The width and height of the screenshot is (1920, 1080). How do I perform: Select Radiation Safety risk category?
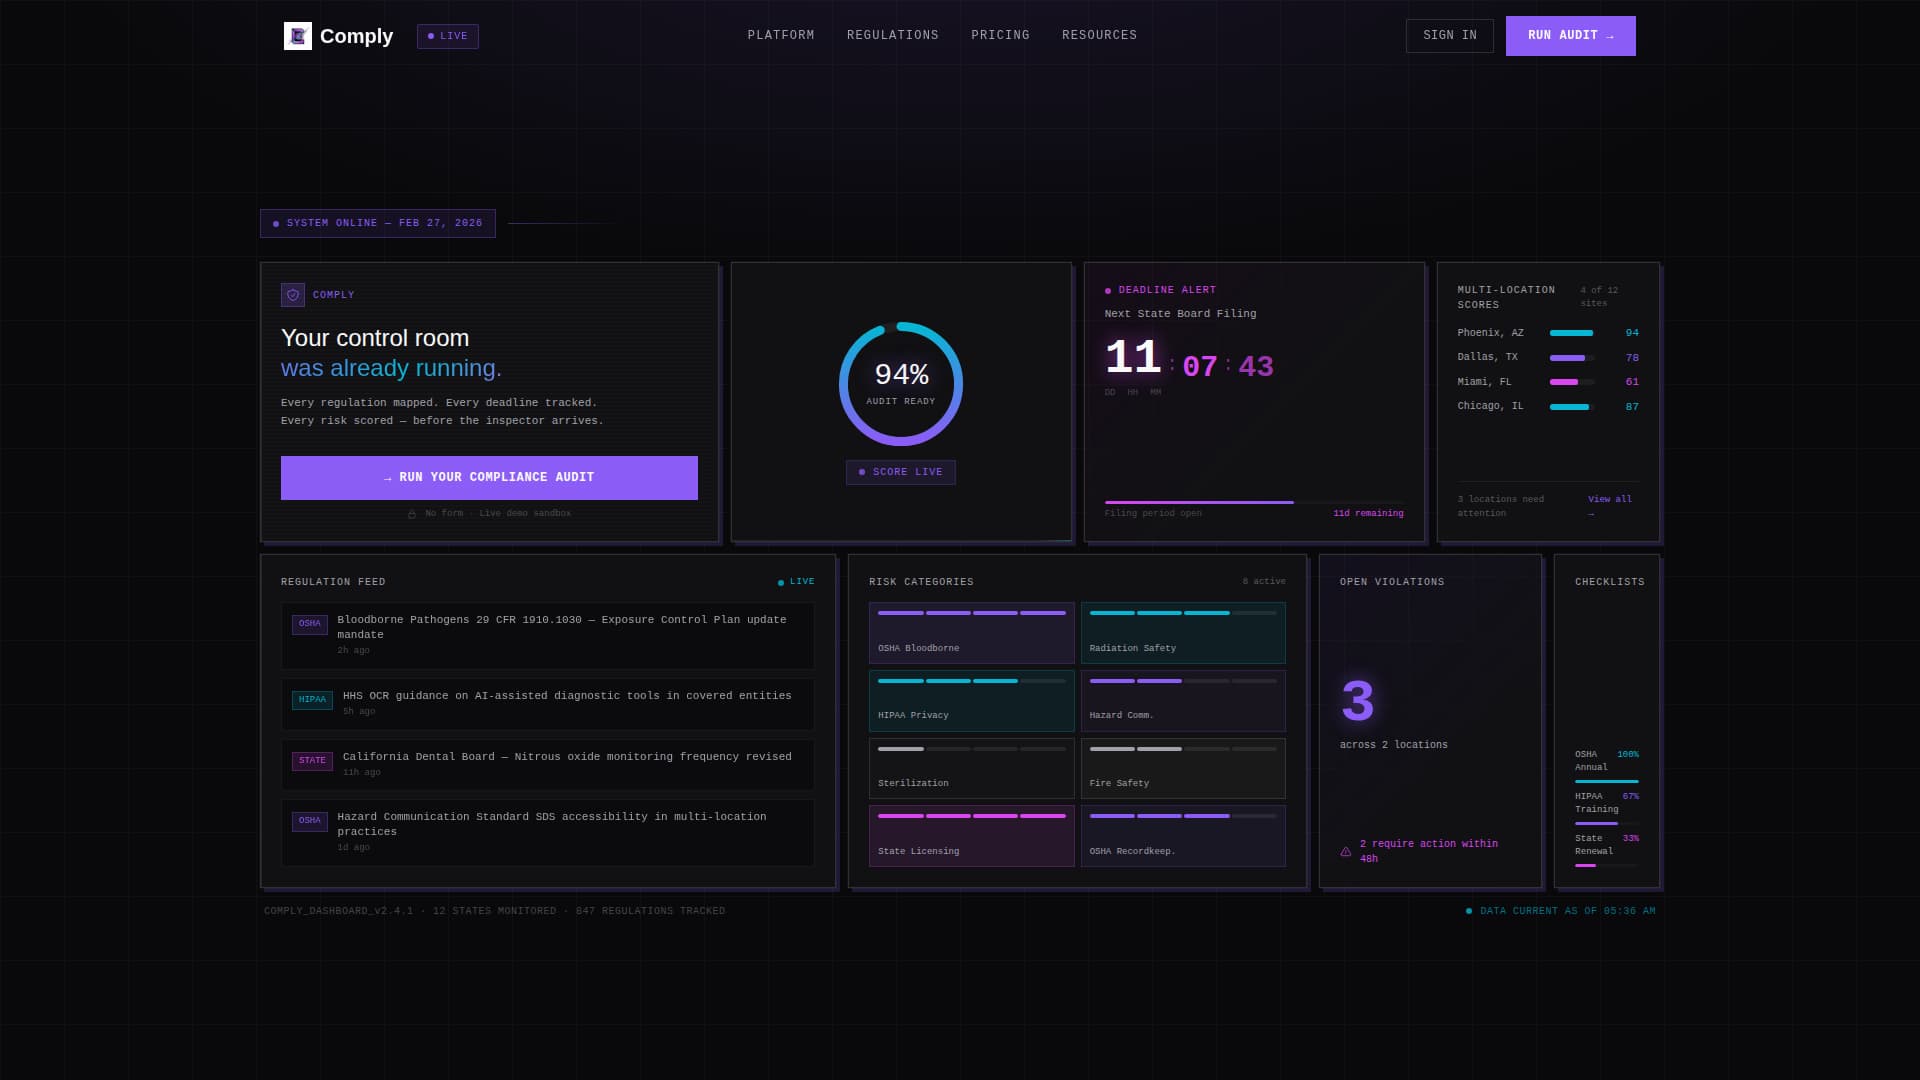click(1183, 633)
